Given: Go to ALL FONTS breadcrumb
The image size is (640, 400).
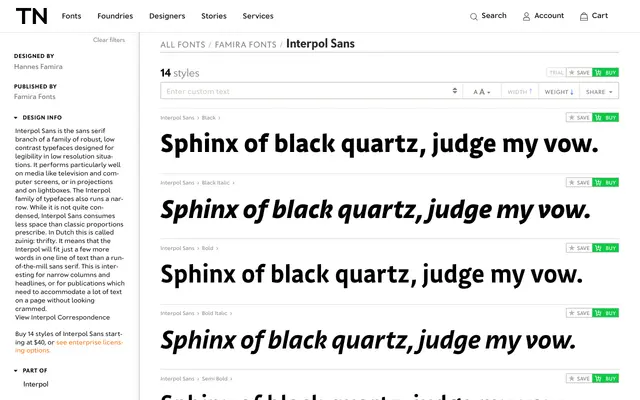Looking at the screenshot, I should 182,44.
